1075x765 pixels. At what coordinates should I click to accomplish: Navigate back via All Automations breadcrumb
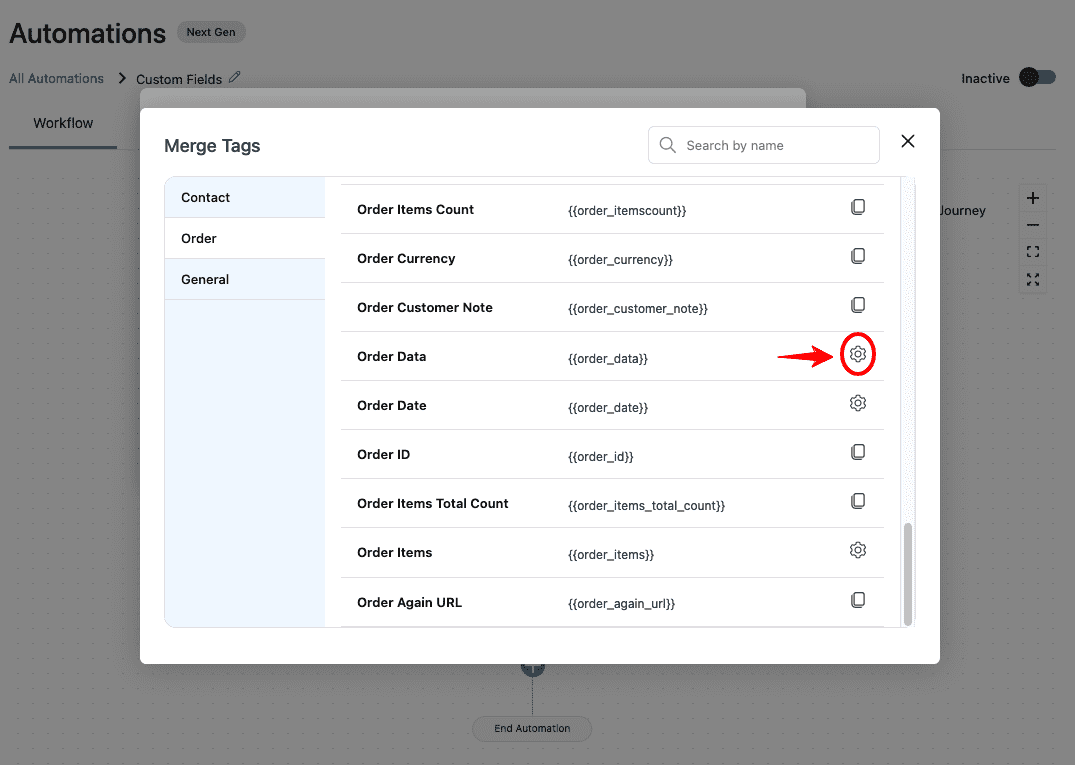coord(56,78)
